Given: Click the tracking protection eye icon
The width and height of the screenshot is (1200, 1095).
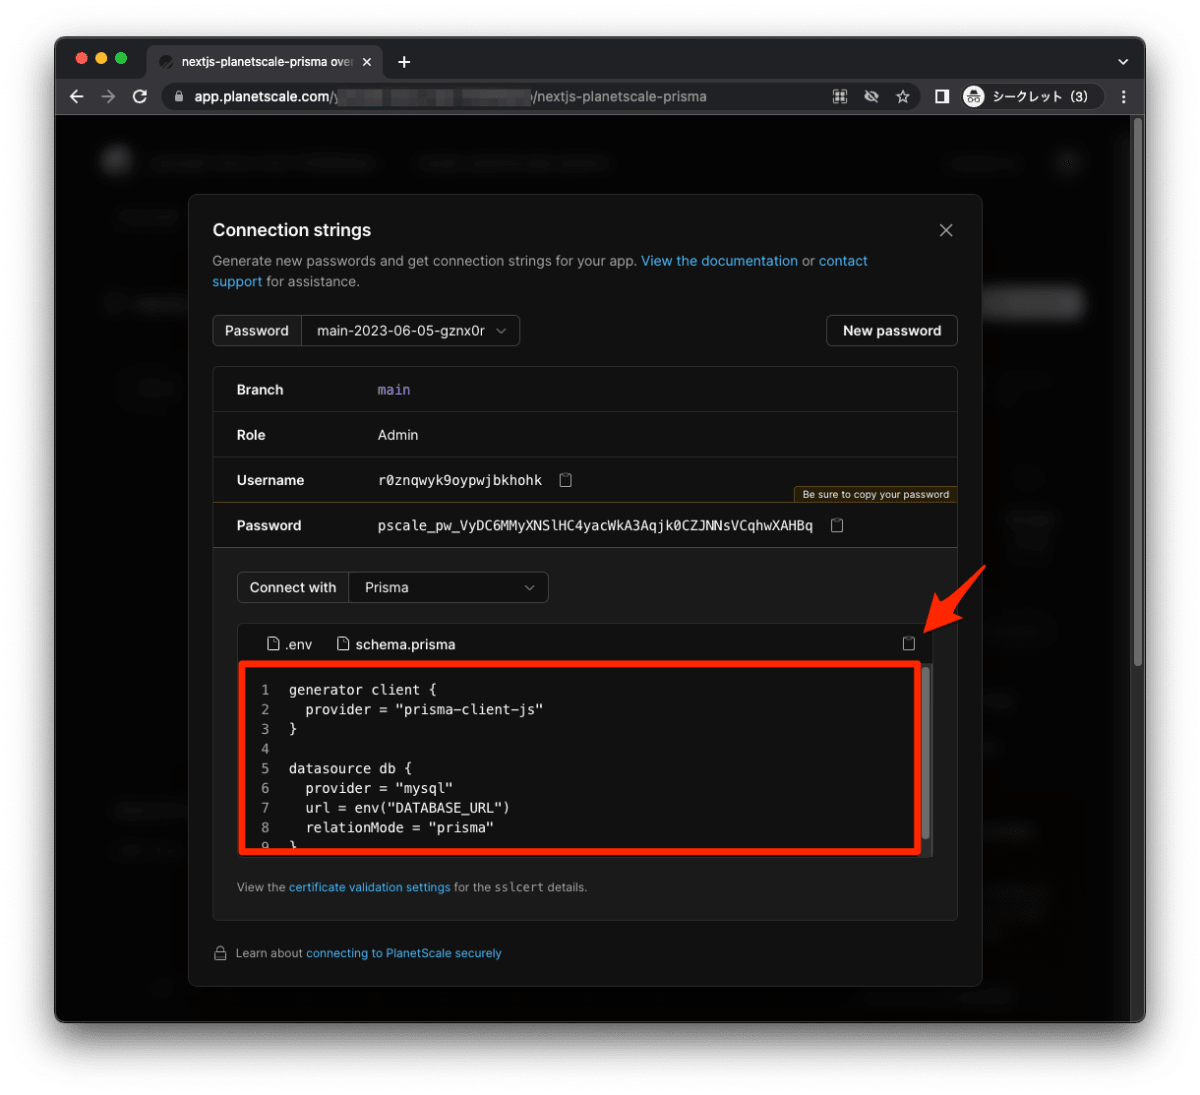Looking at the screenshot, I should (872, 96).
